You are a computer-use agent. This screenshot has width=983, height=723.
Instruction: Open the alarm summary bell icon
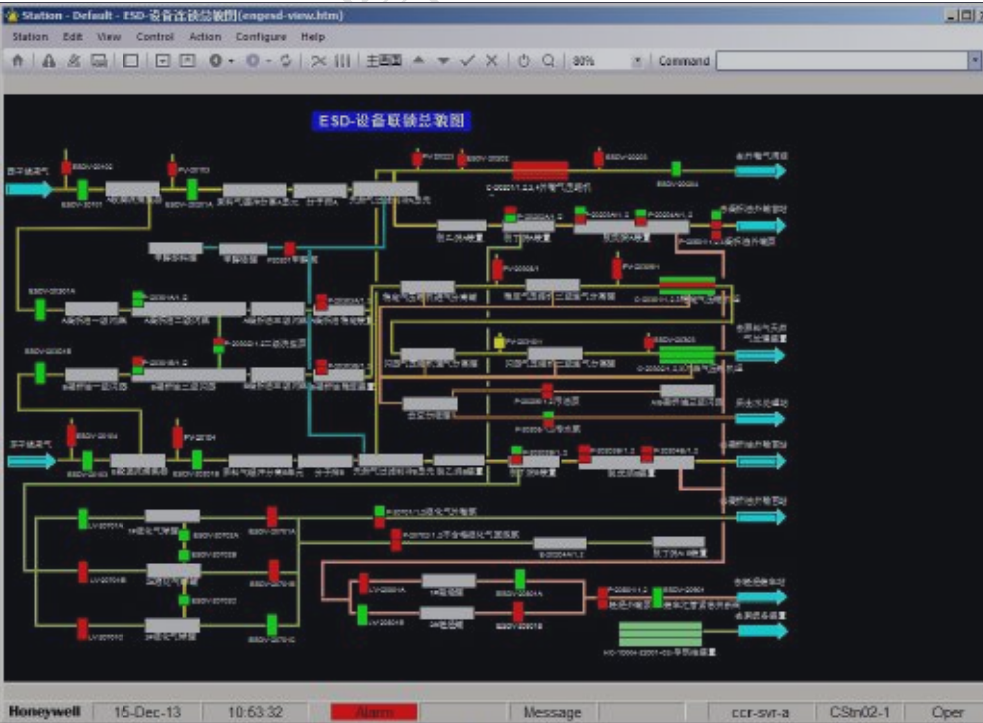[48, 61]
